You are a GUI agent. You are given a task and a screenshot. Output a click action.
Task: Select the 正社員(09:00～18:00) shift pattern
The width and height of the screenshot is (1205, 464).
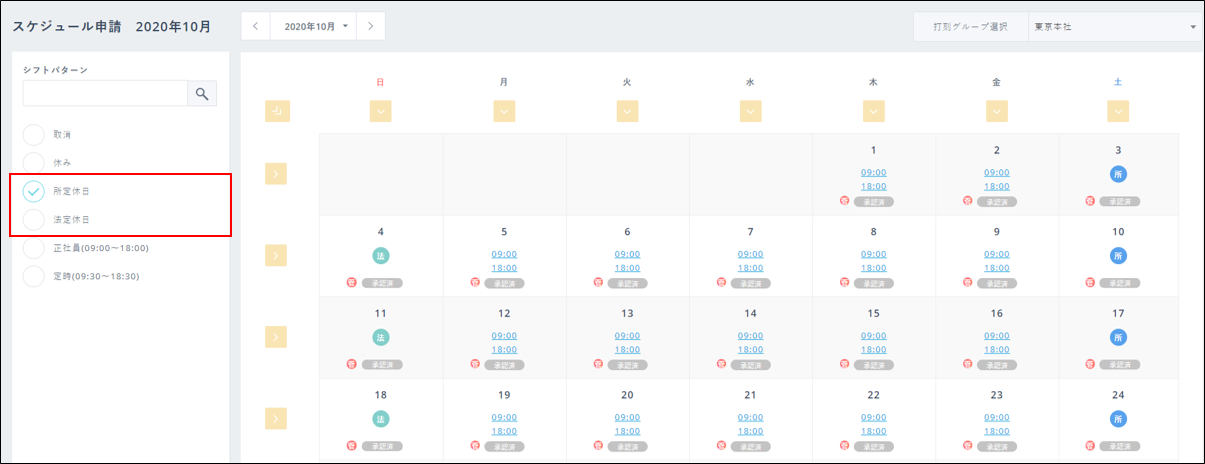[34, 248]
